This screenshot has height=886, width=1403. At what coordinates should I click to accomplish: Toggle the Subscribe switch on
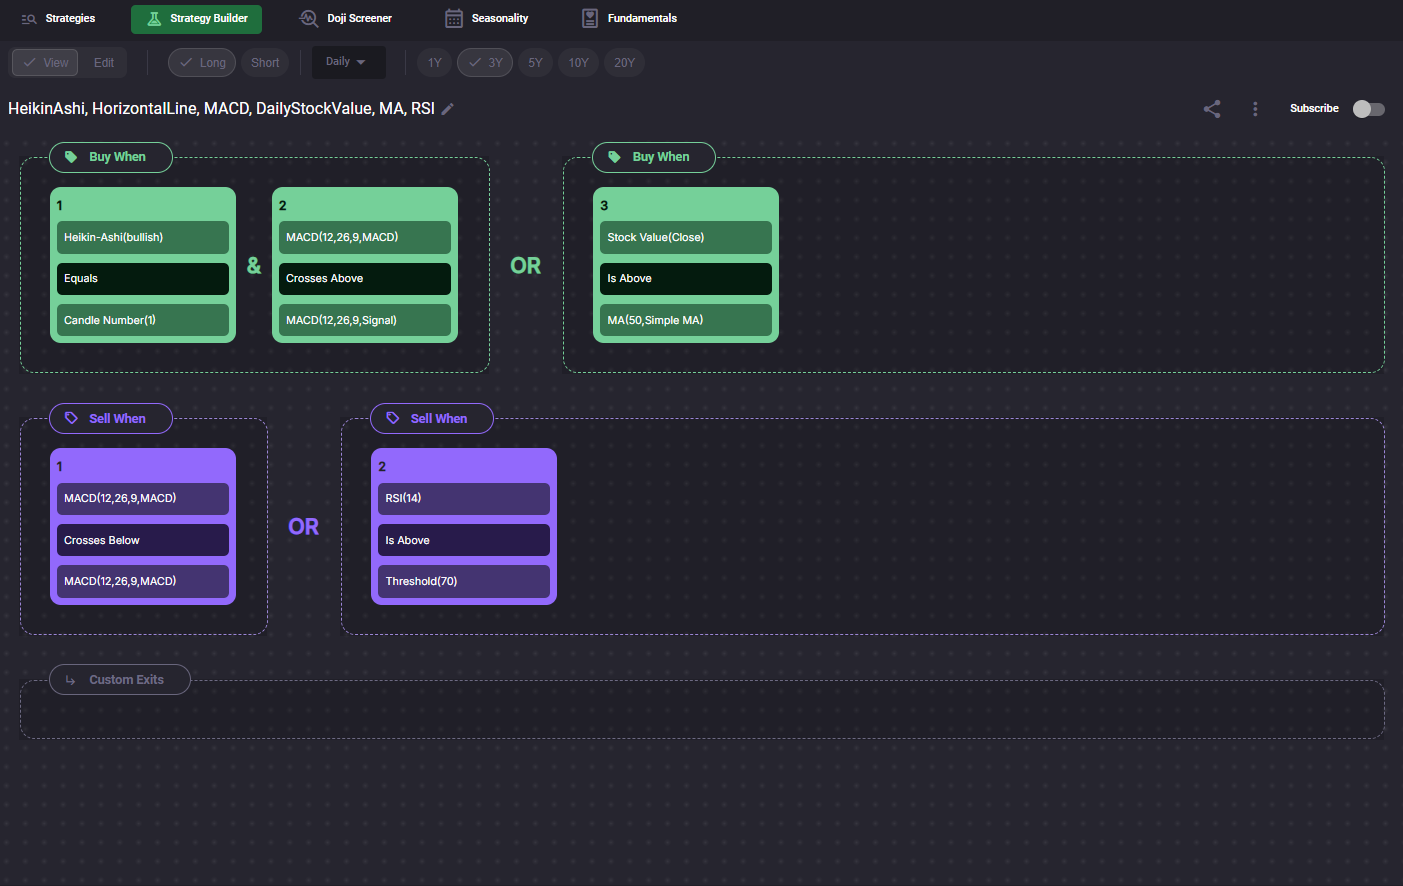[1368, 109]
